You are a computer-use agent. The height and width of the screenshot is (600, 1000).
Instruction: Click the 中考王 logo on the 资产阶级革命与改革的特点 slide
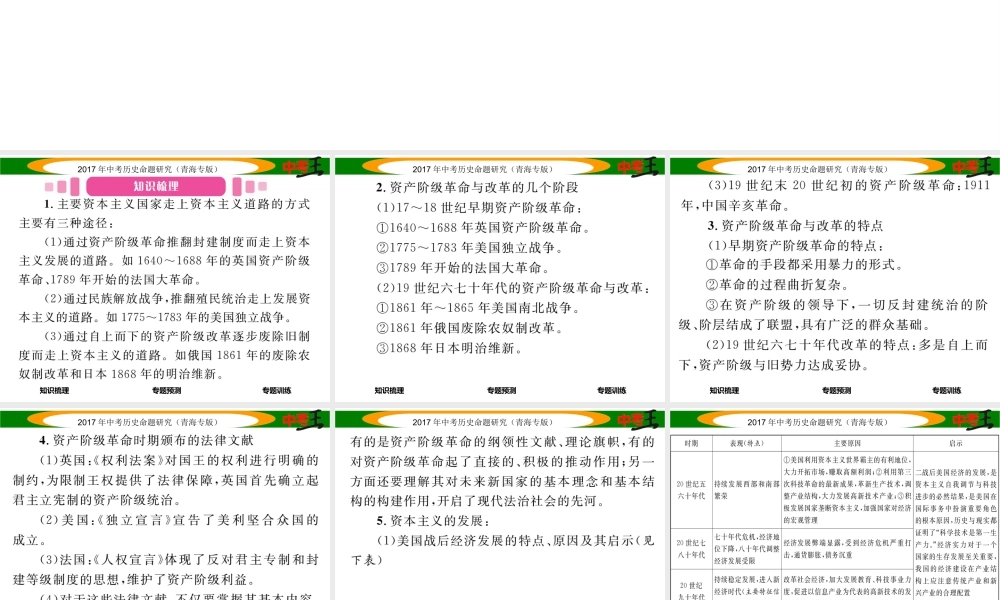[x=973, y=167]
